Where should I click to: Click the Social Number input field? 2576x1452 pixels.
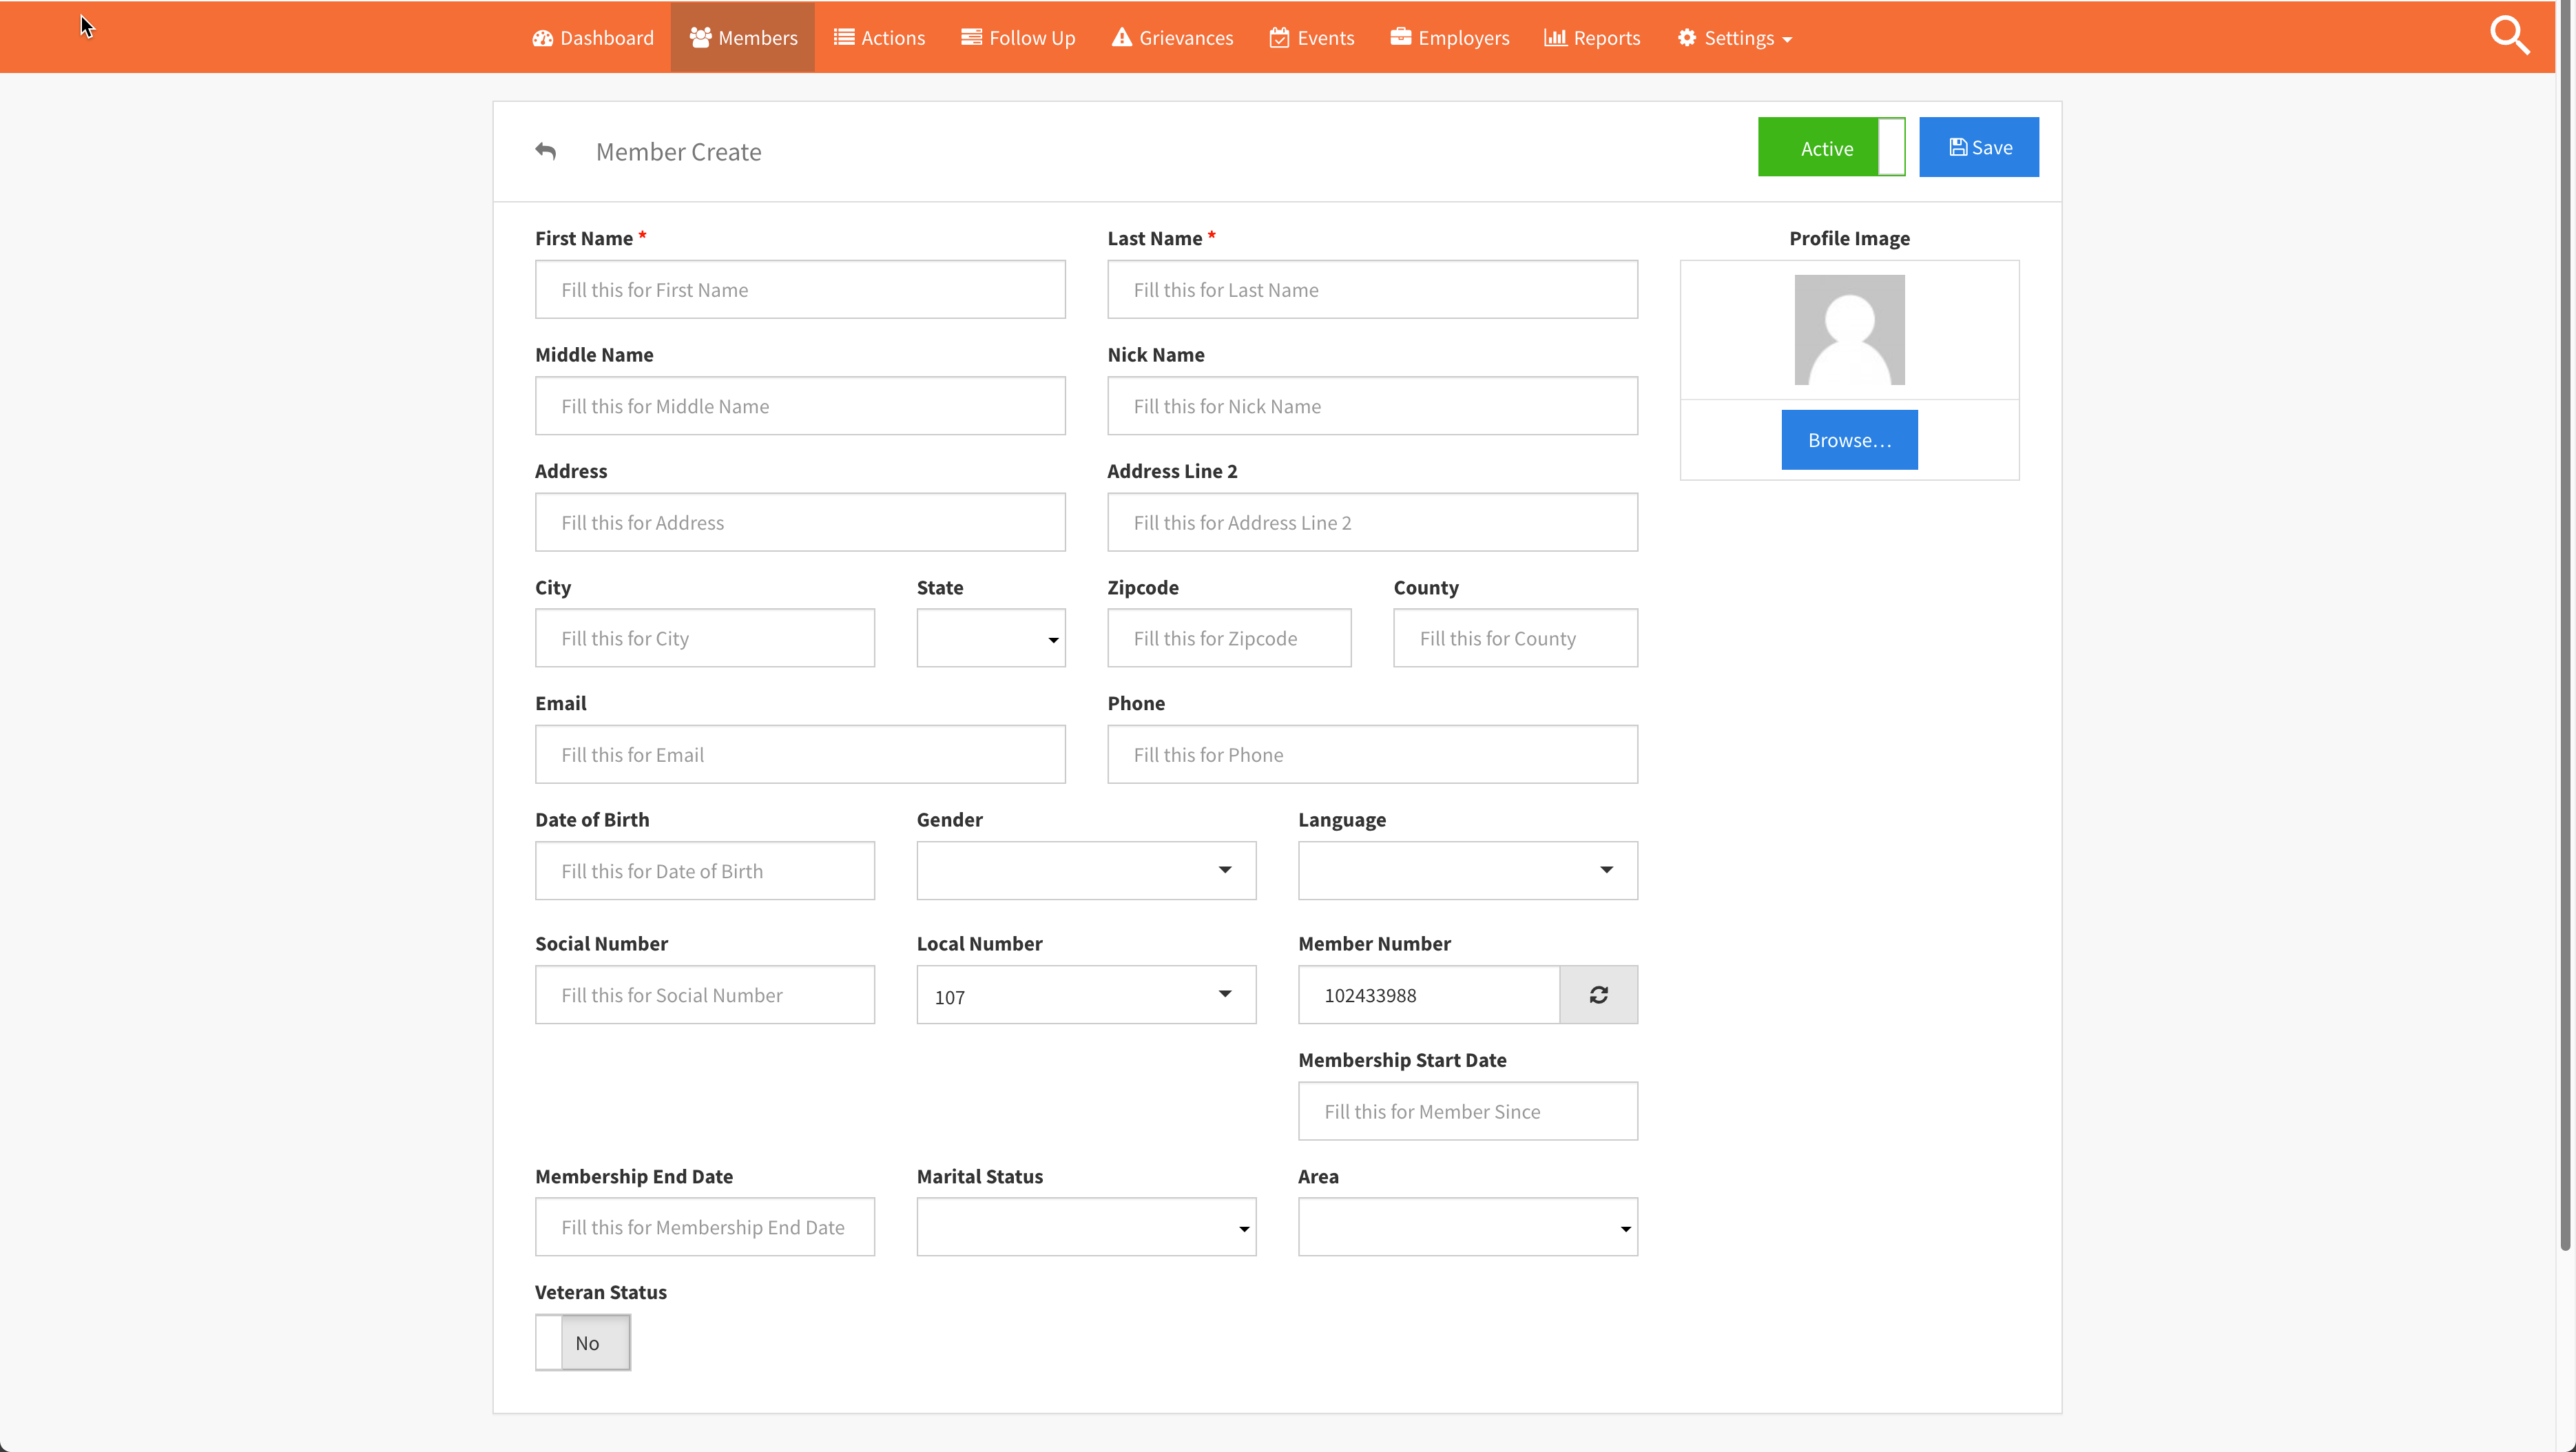tap(705, 994)
